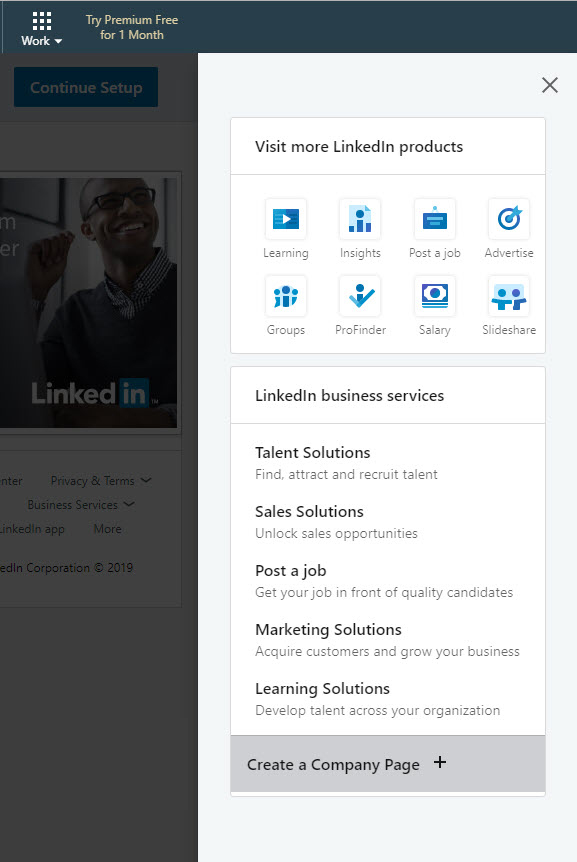Click the Continue Setup button
577x862 pixels.
click(x=86, y=87)
